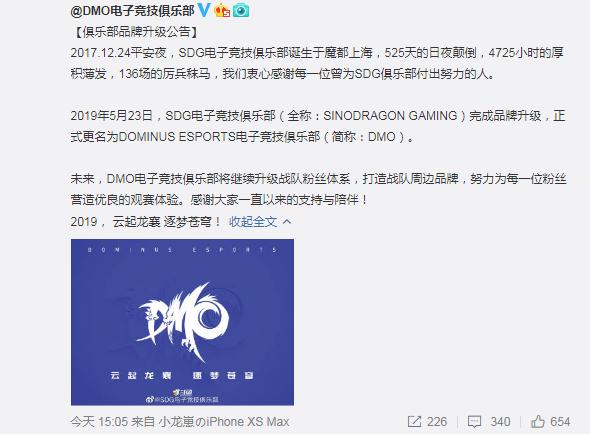Click the teal camera badge icon
Screen dimensions: 590x434
(x=241, y=11)
